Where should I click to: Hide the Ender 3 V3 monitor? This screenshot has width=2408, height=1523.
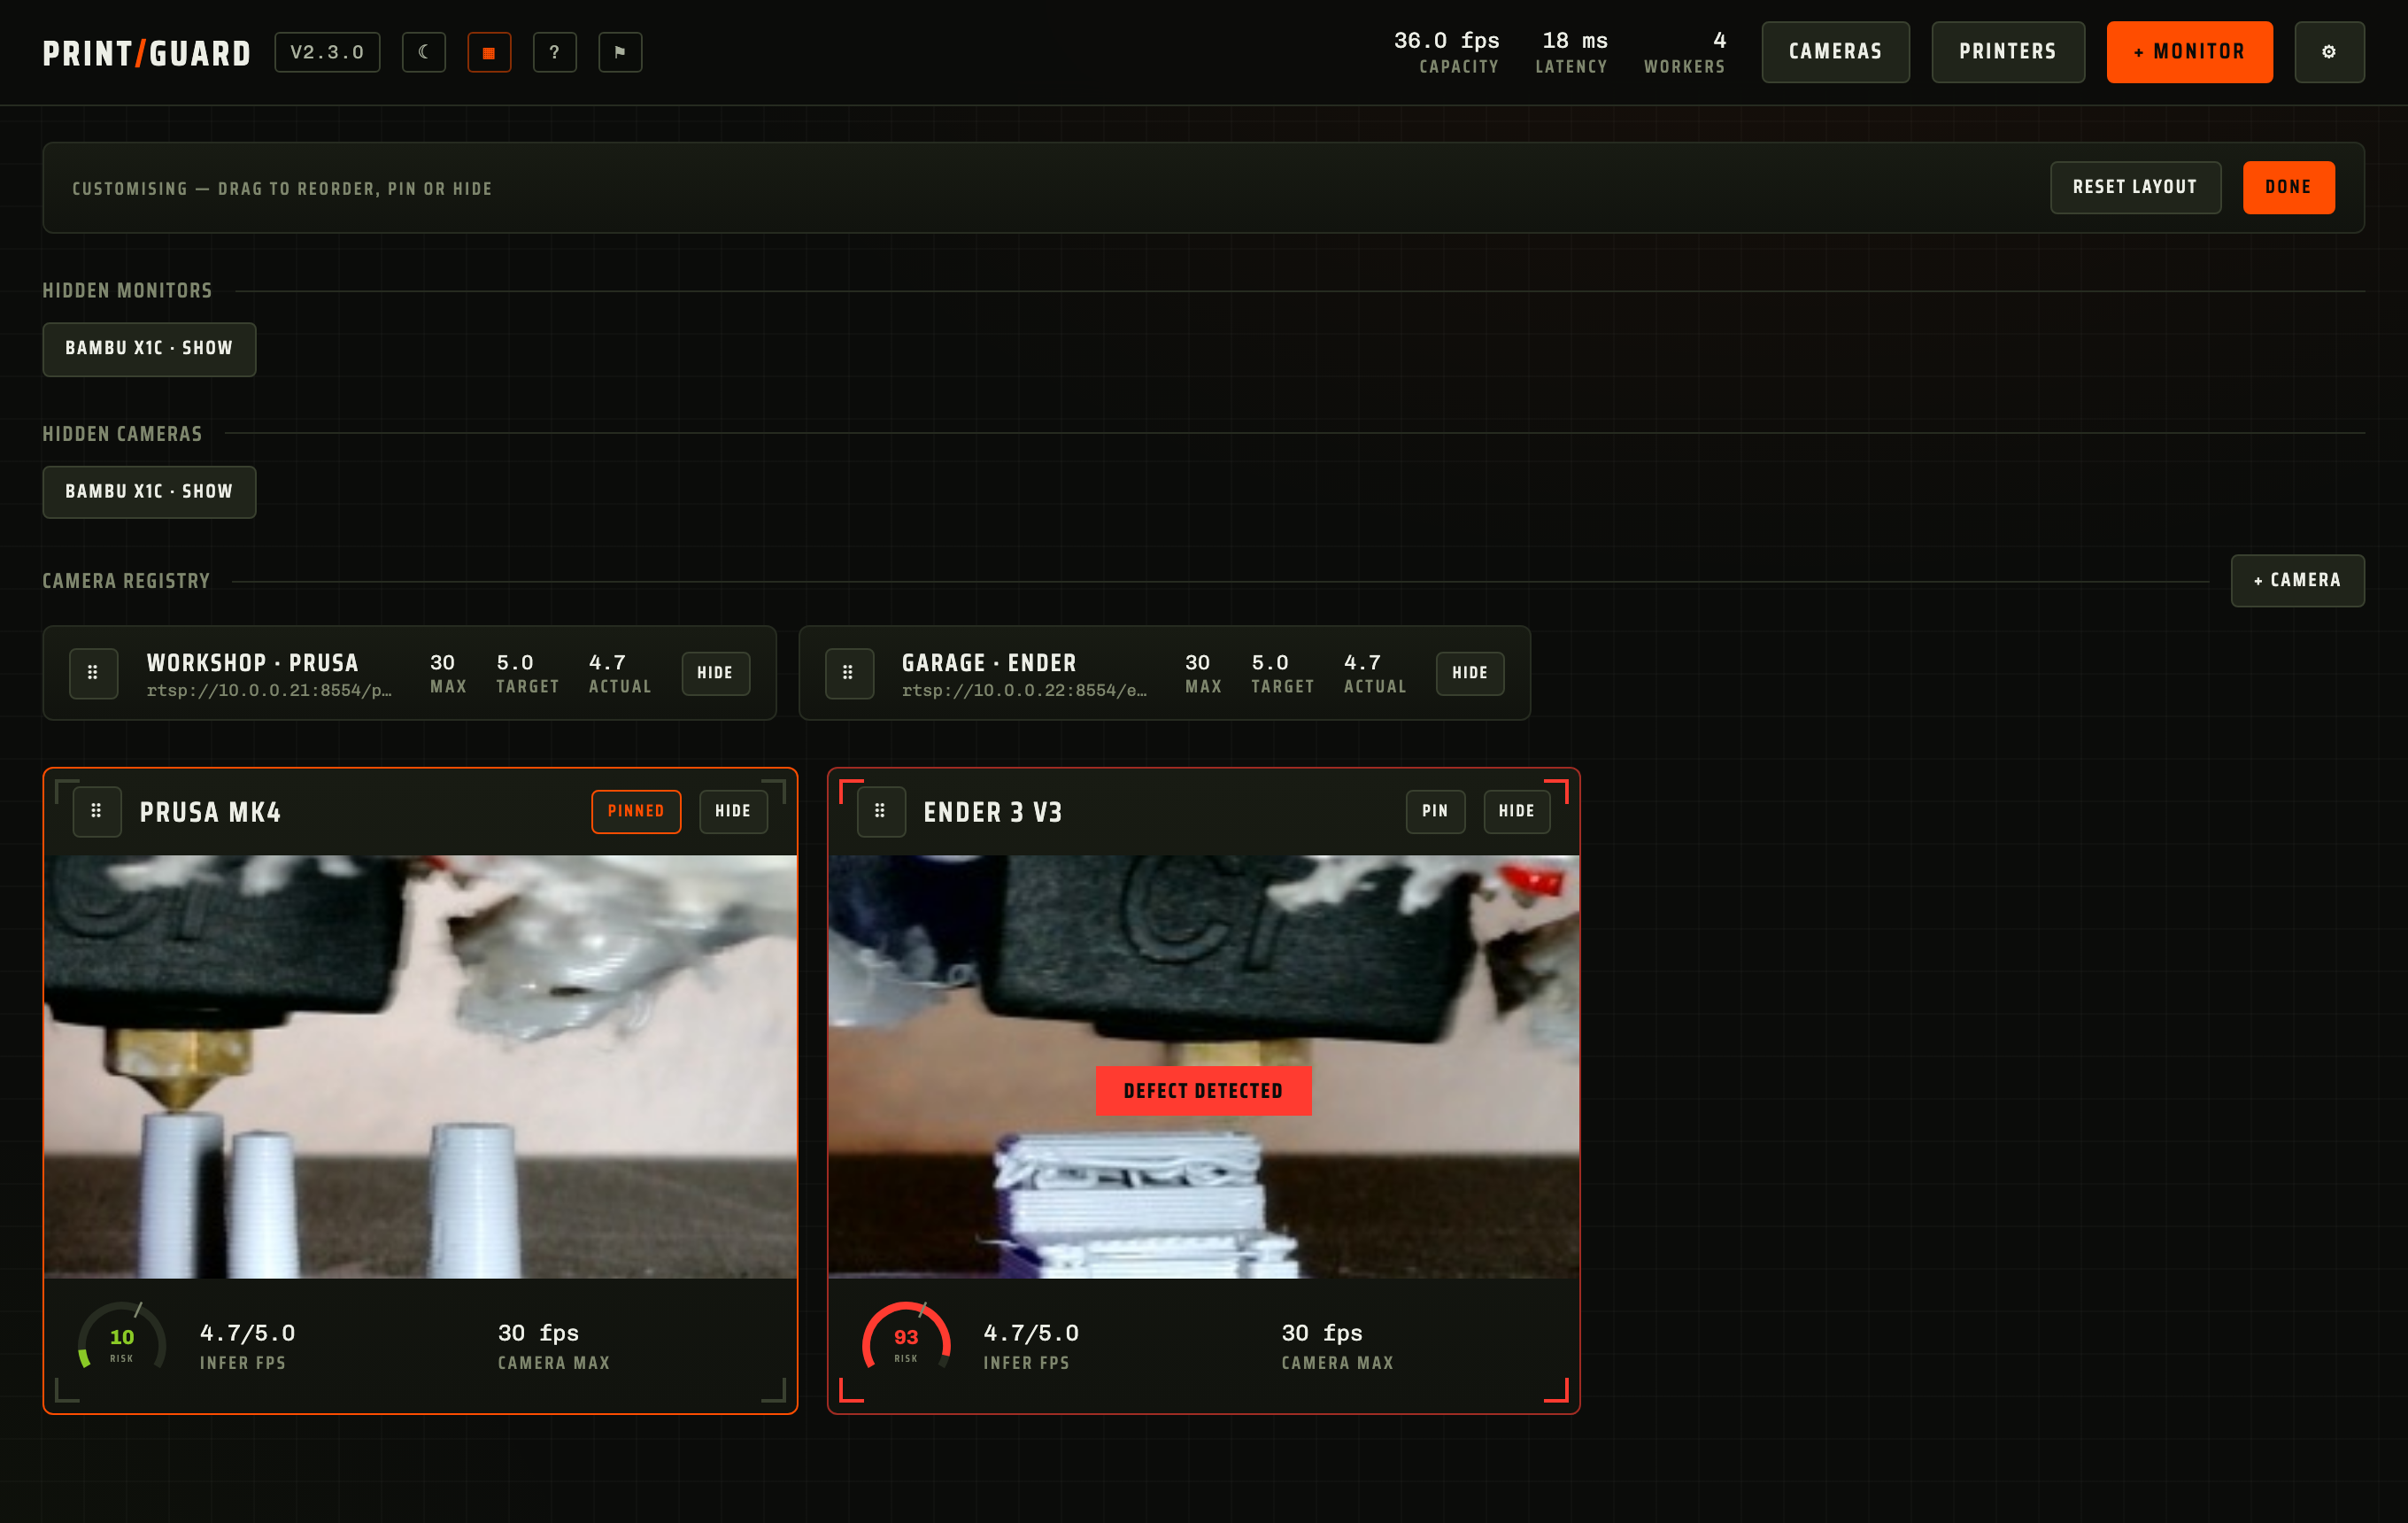pyautogui.click(x=1516, y=811)
